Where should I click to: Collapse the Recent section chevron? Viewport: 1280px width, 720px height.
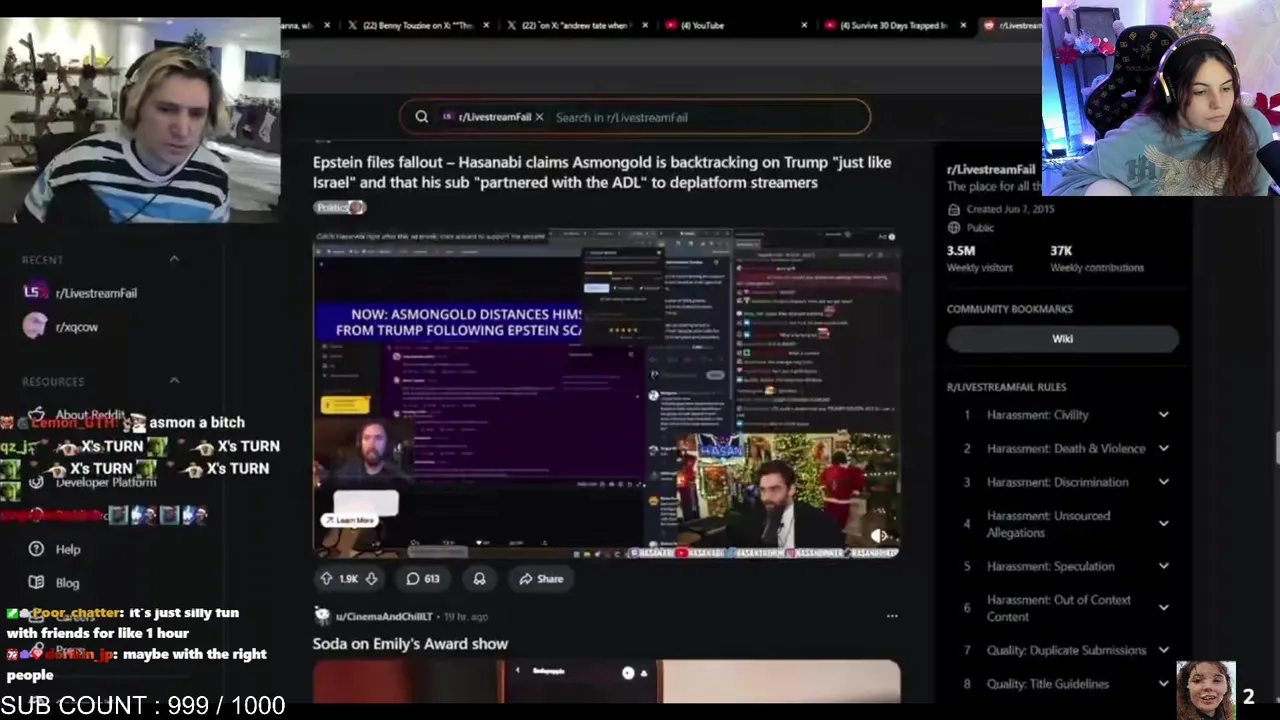[x=174, y=259]
